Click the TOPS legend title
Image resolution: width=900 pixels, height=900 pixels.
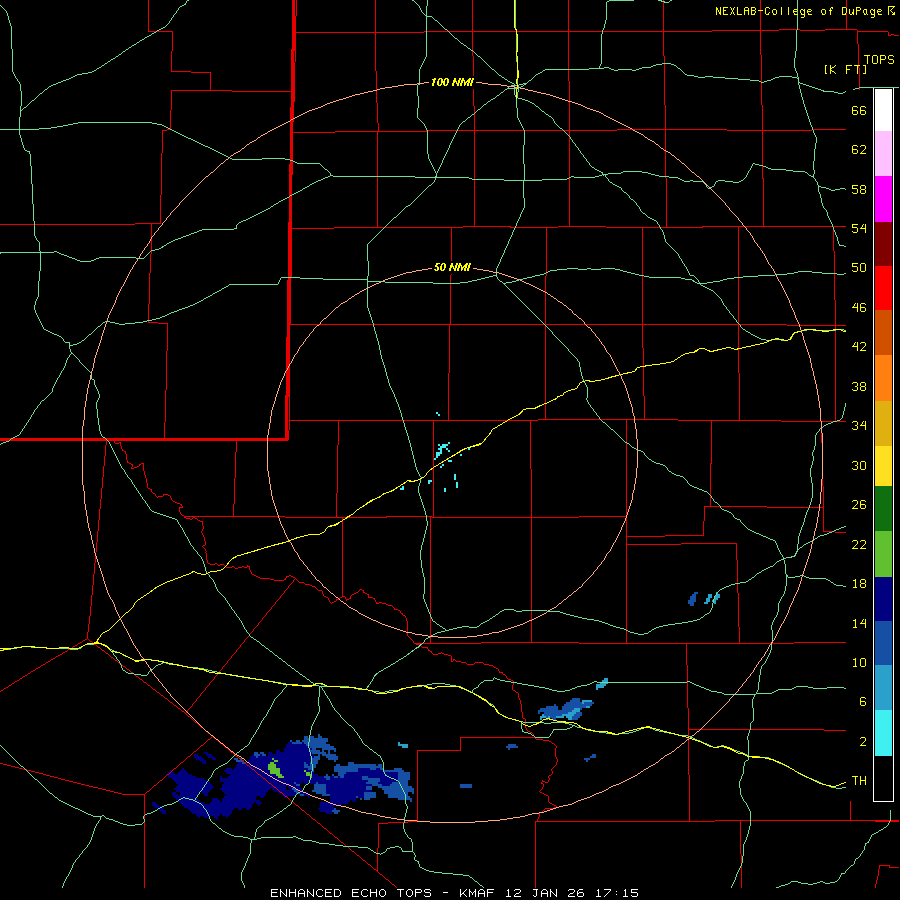point(879,59)
